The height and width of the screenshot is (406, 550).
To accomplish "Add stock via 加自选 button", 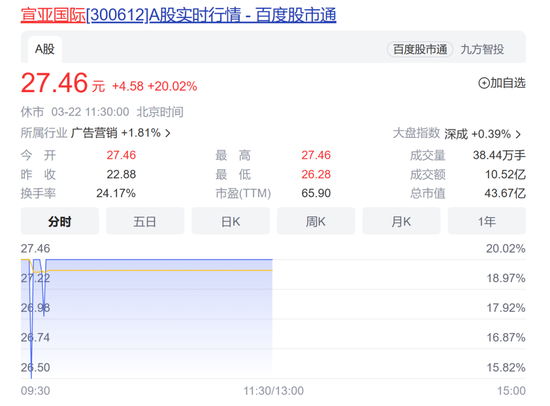I will (502, 83).
